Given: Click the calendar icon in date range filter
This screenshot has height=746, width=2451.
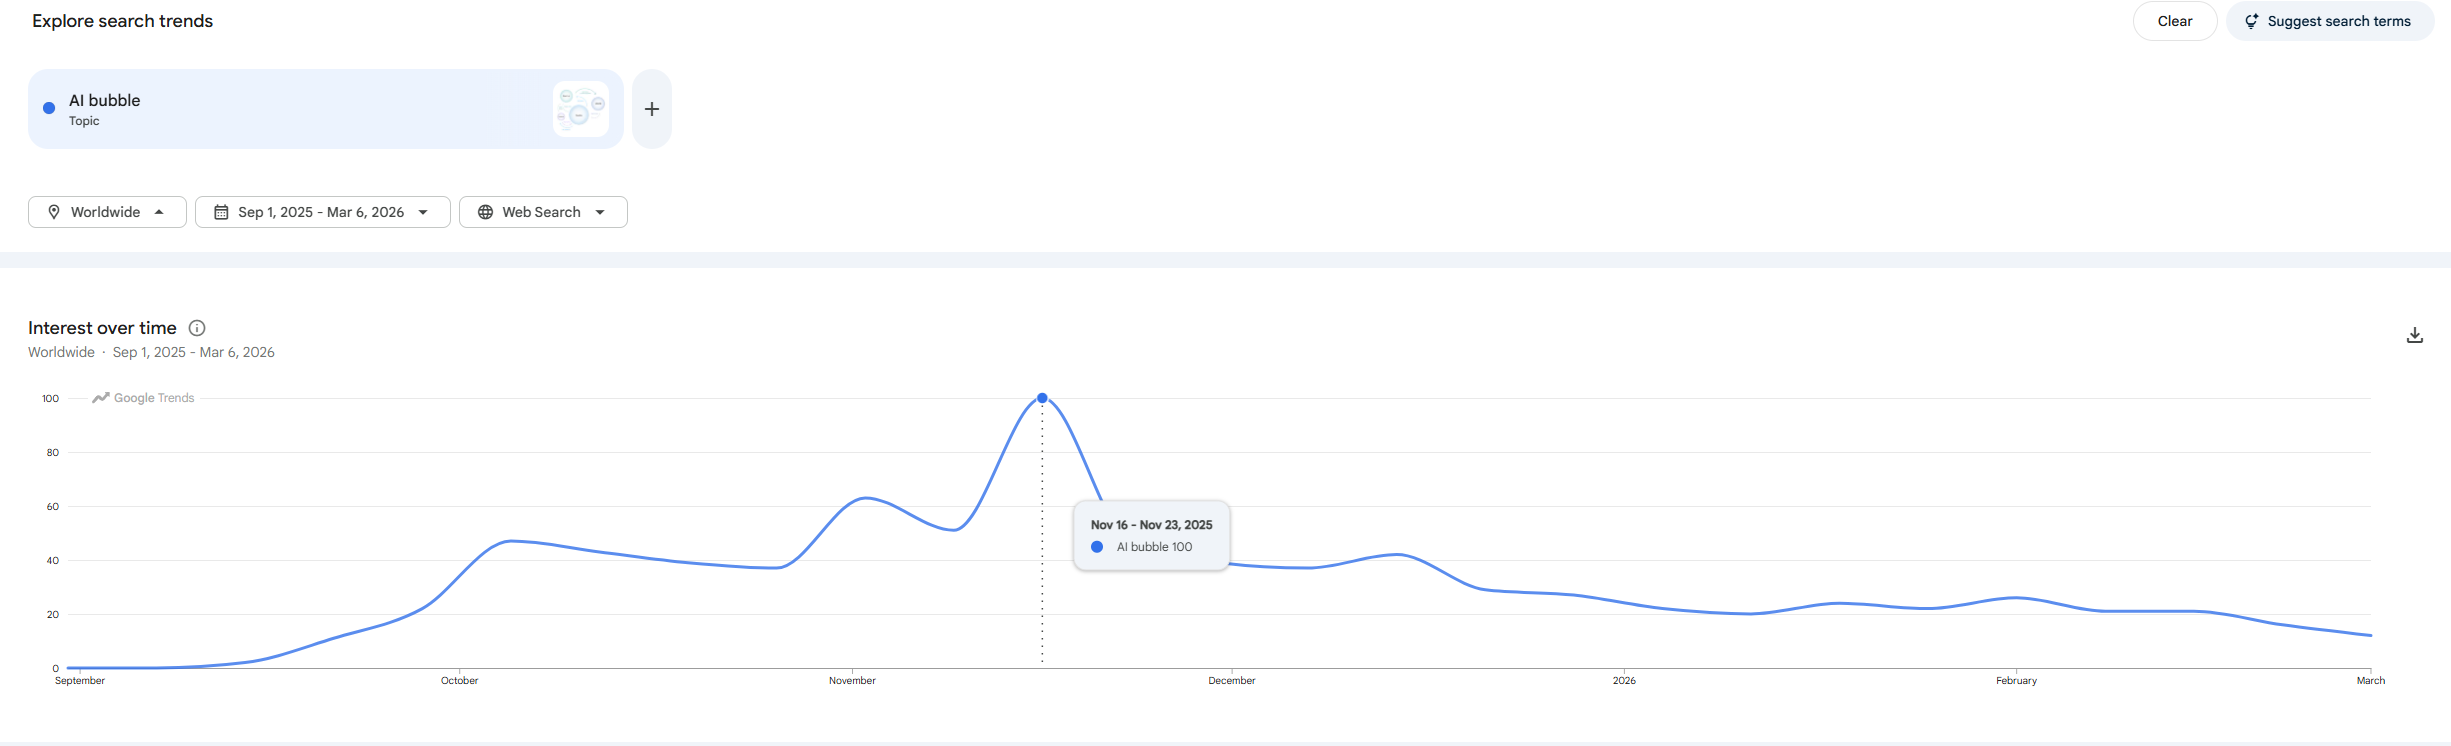Looking at the screenshot, I should [x=221, y=212].
